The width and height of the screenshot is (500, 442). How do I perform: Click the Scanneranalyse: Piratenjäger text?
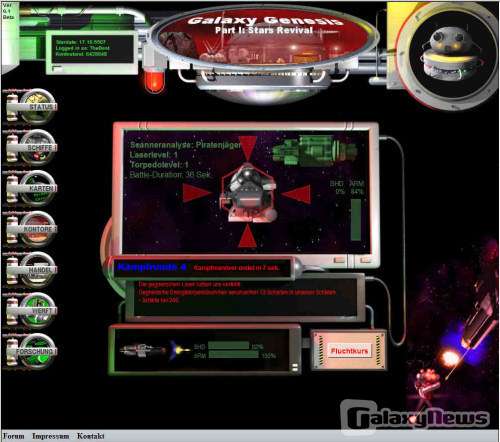185,145
